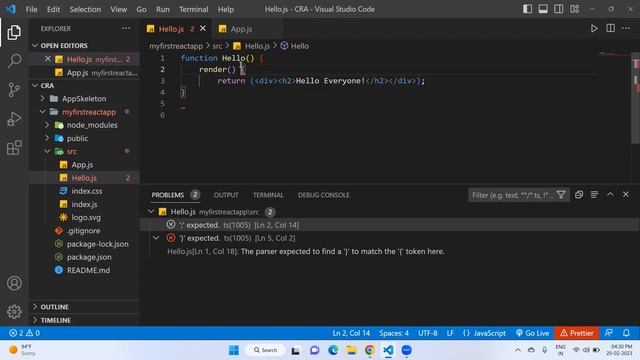Image resolution: width=640 pixels, height=360 pixels.
Task: Maximize panel with up chevron
Action: [x=610, y=195]
